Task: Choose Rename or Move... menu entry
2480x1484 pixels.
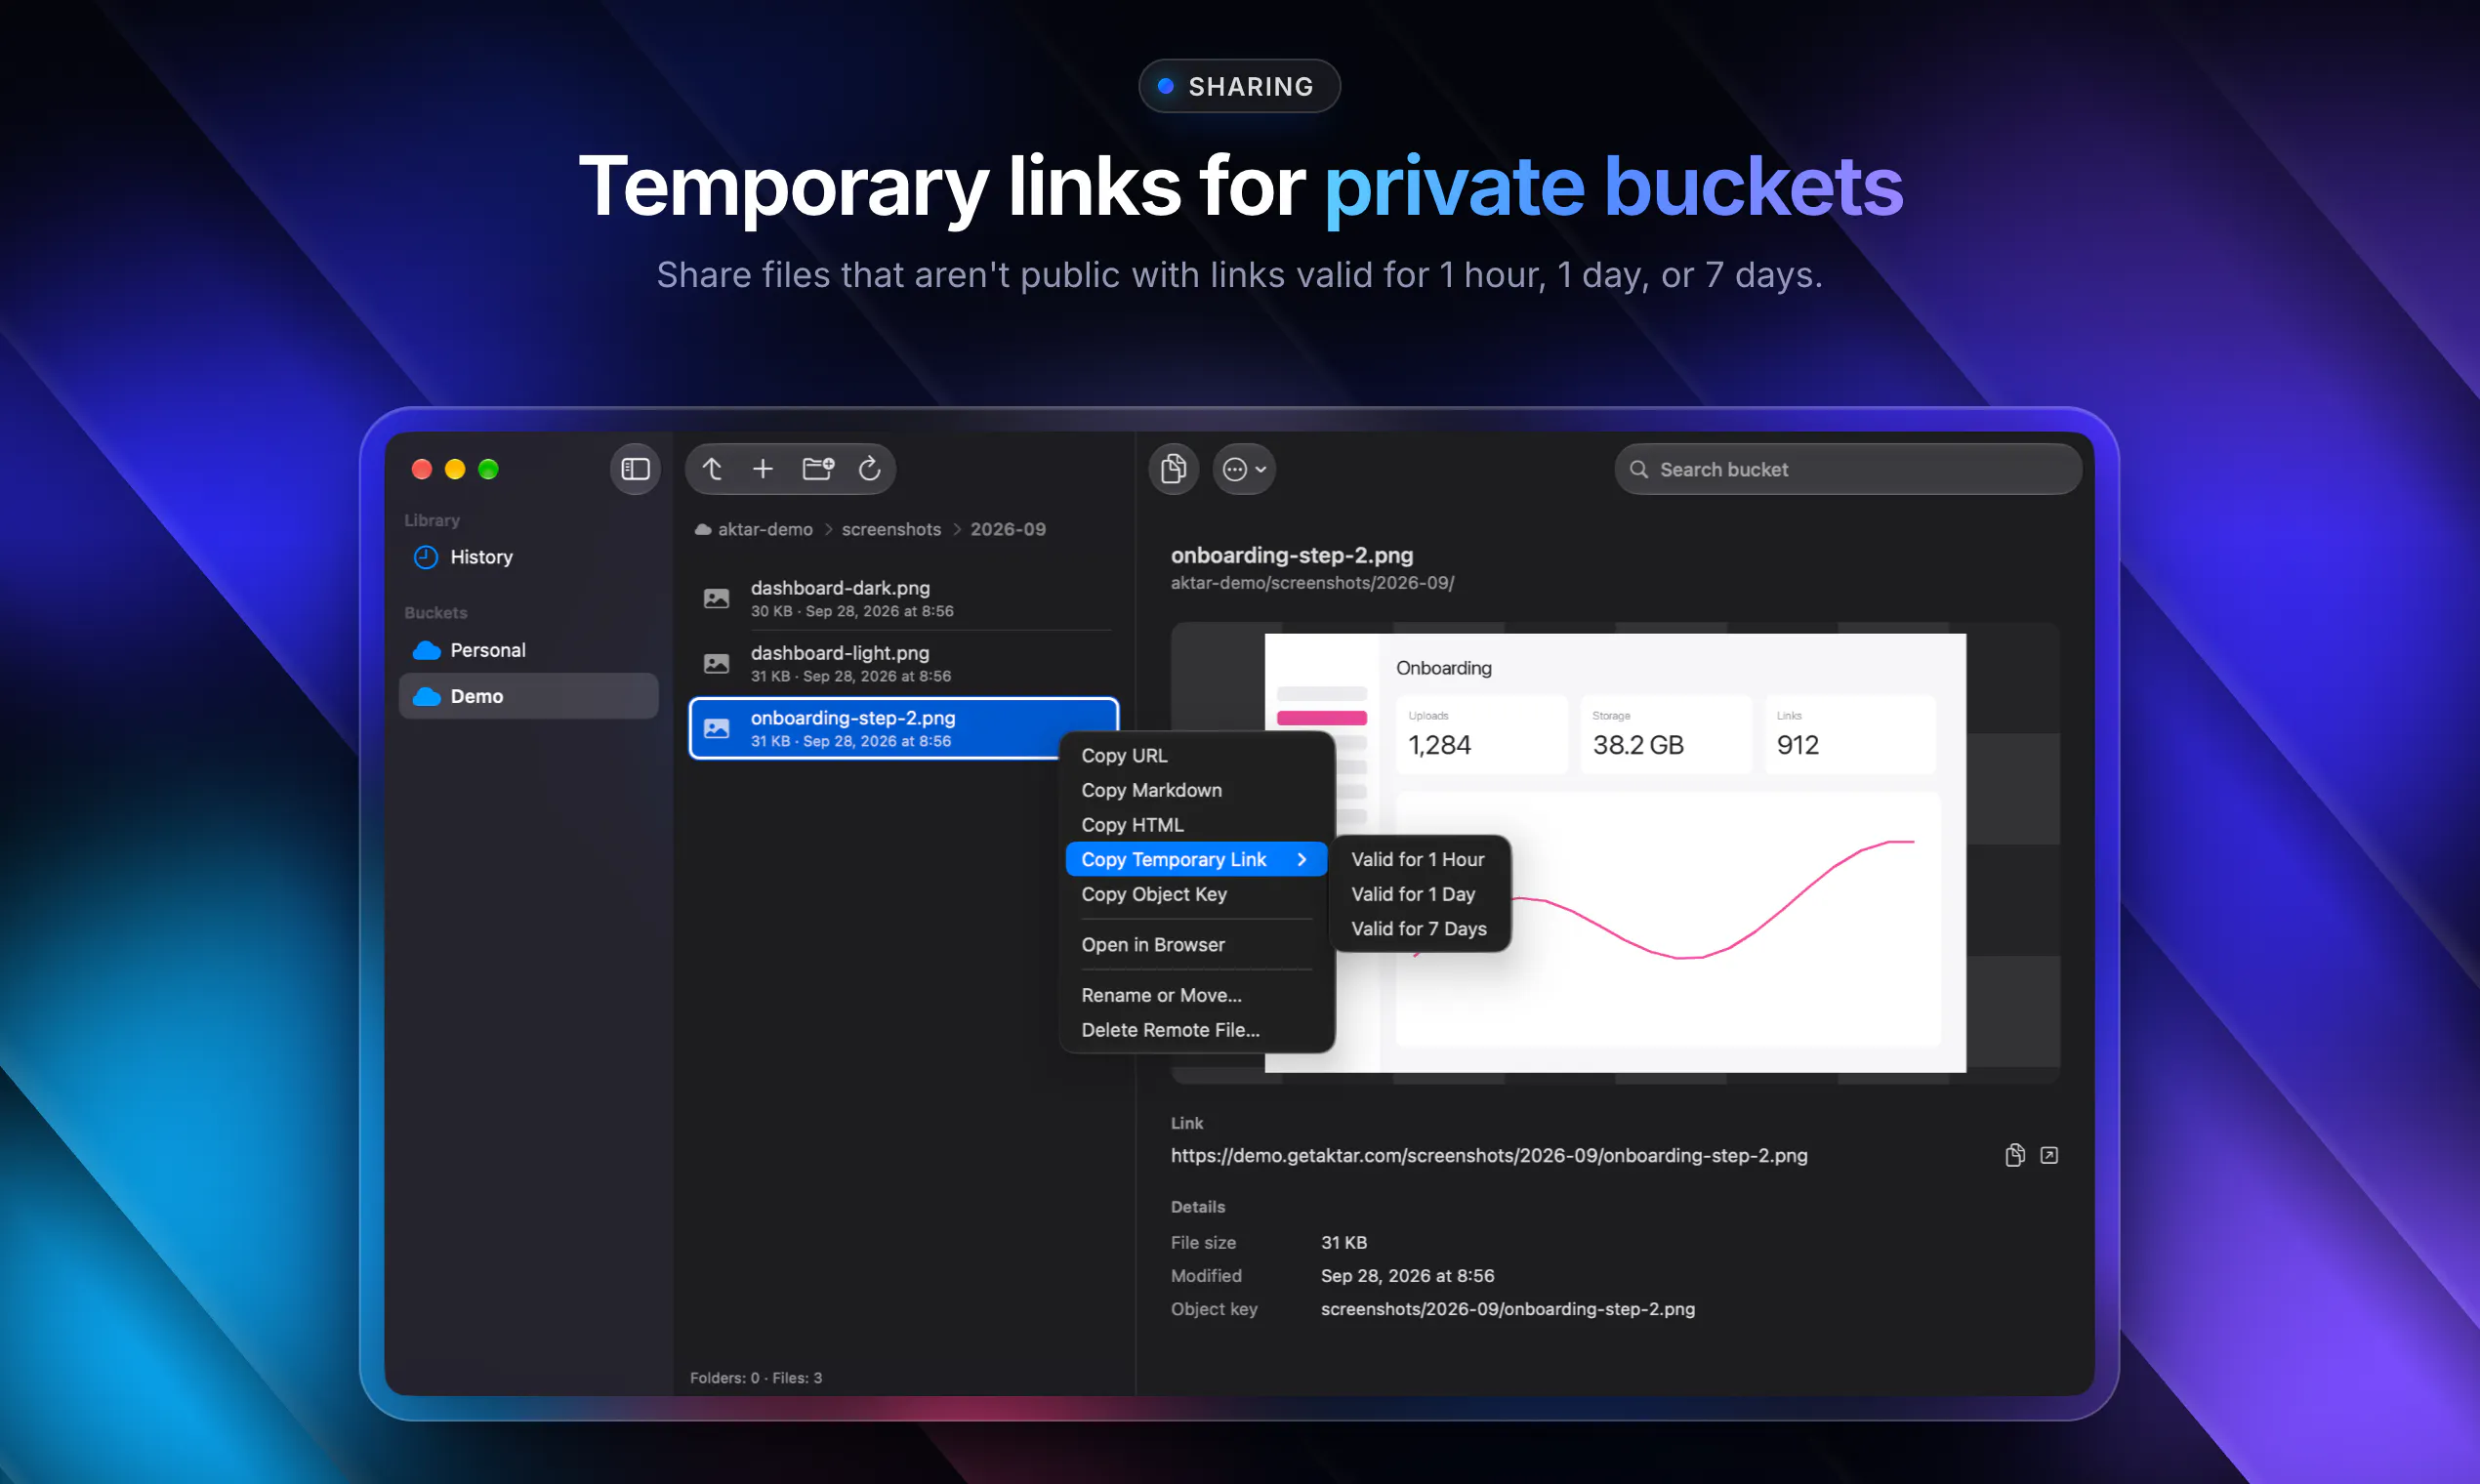Action: click(1197, 995)
